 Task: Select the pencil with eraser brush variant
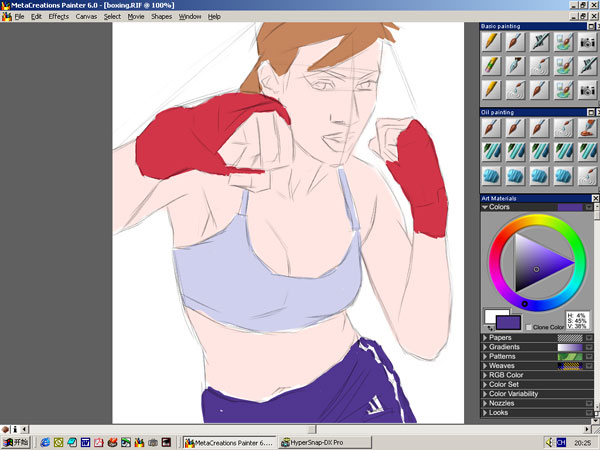point(491,65)
